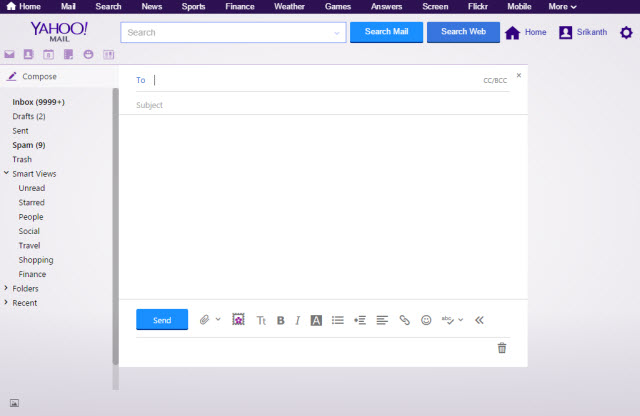Click the Yahoo Mail logo
This screenshot has height=416, width=640.
point(59,31)
